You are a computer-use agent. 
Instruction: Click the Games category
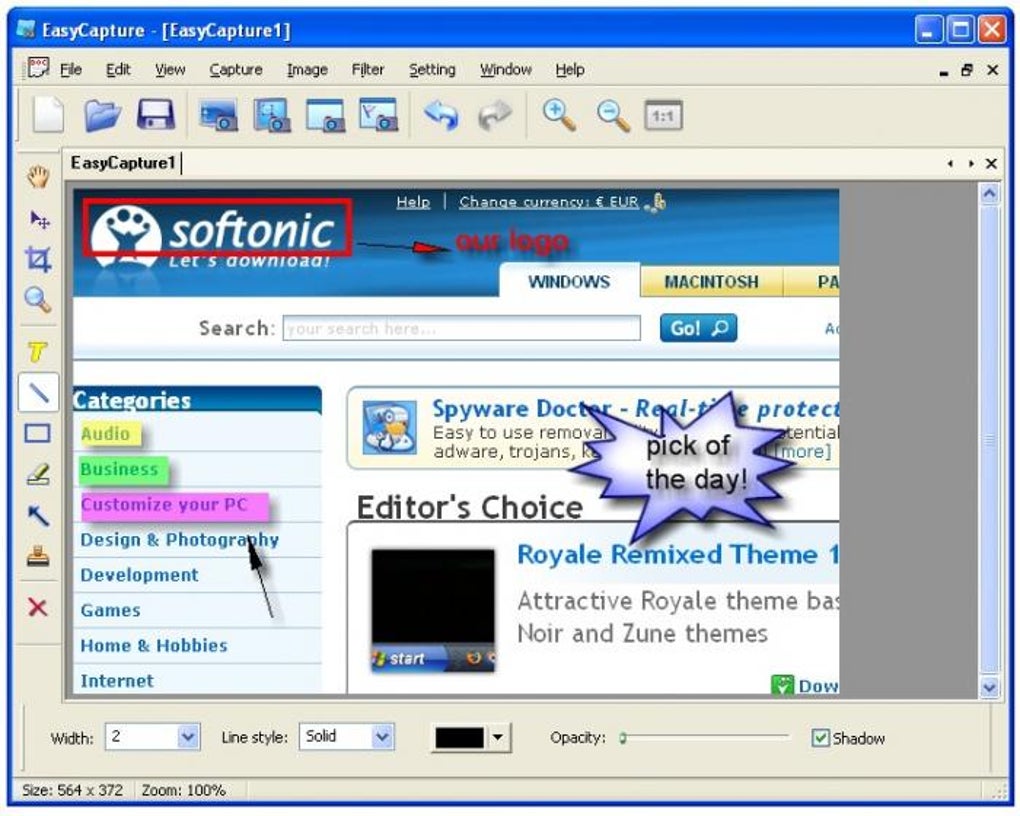click(x=111, y=610)
